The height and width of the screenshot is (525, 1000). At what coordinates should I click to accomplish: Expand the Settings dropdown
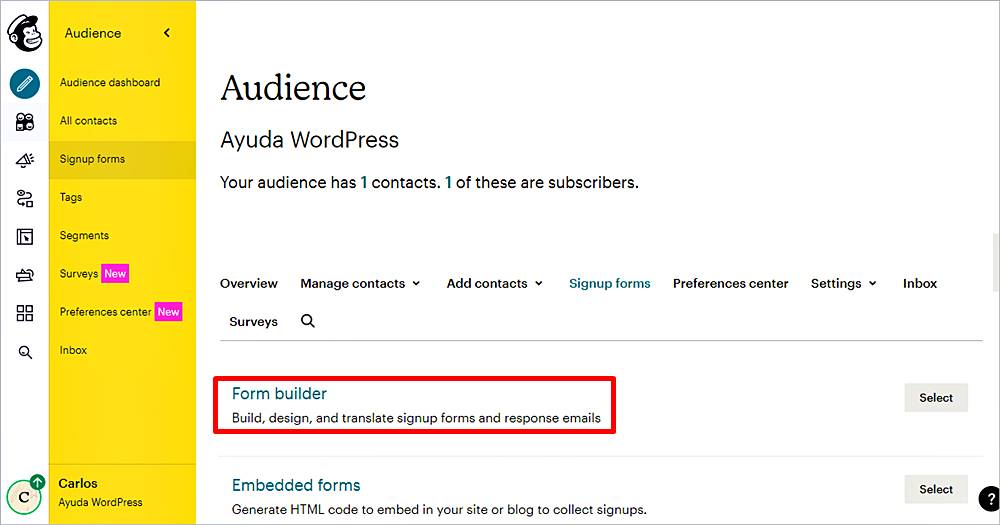[843, 284]
